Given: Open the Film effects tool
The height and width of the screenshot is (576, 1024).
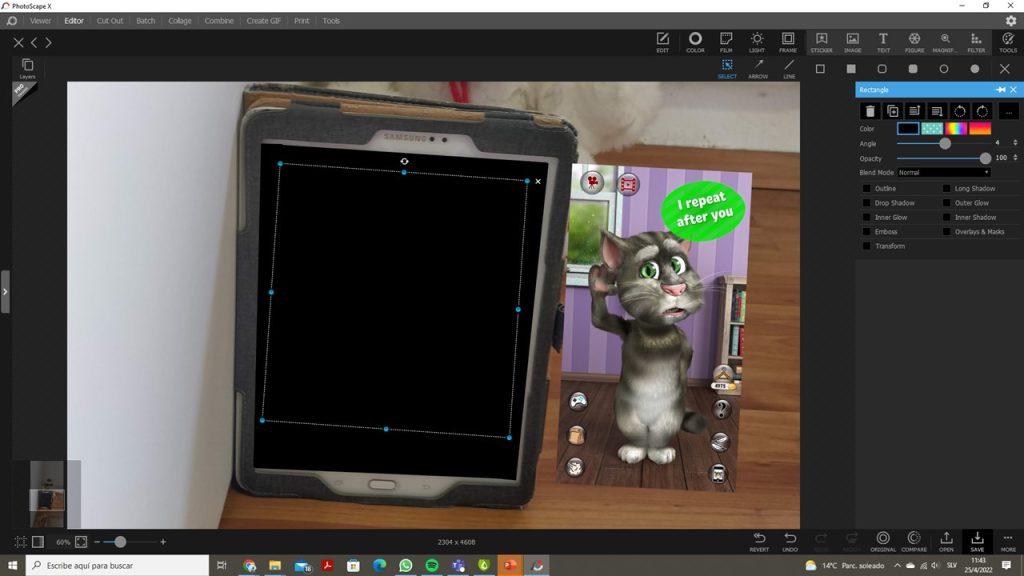Looking at the screenshot, I should 726,42.
